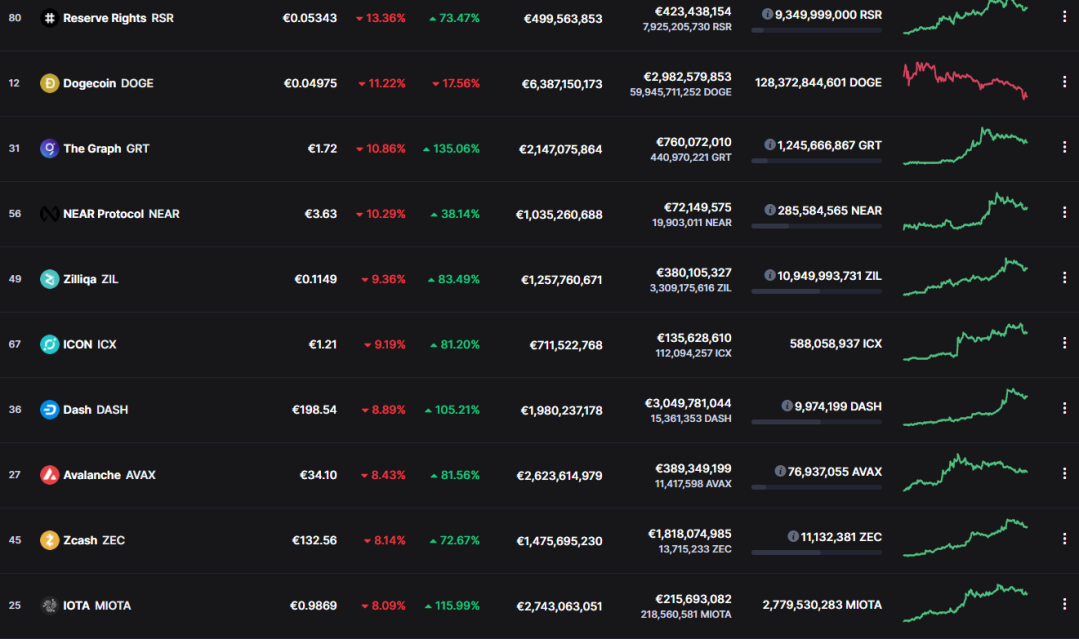Open the info icon beside AVAX circulating supply
The height and width of the screenshot is (639, 1079).
[x=780, y=471]
